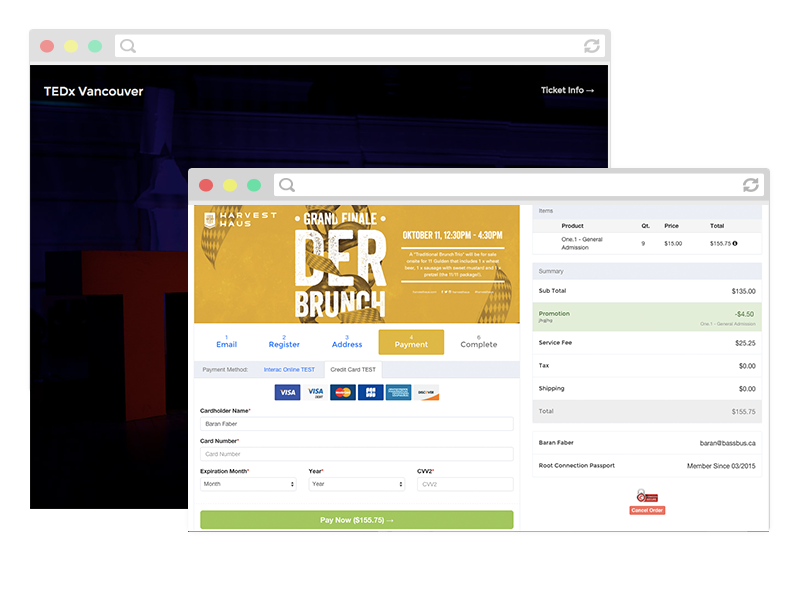Screen dimensions: 800x600
Task: Select the Discover card icon
Action: point(427,392)
